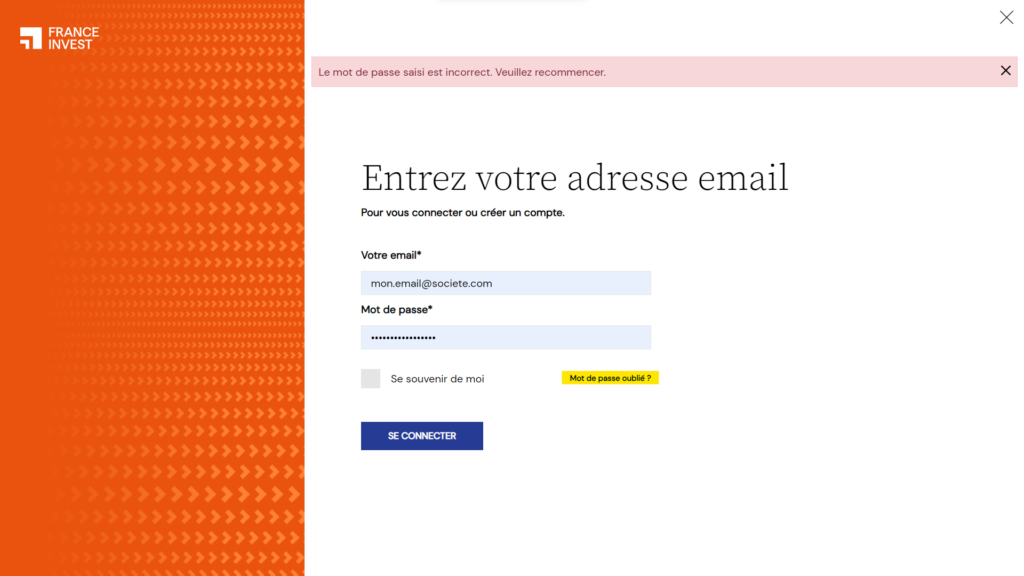Dismiss the incorrect password alert banner
The height and width of the screenshot is (576, 1024).
(x=1005, y=71)
